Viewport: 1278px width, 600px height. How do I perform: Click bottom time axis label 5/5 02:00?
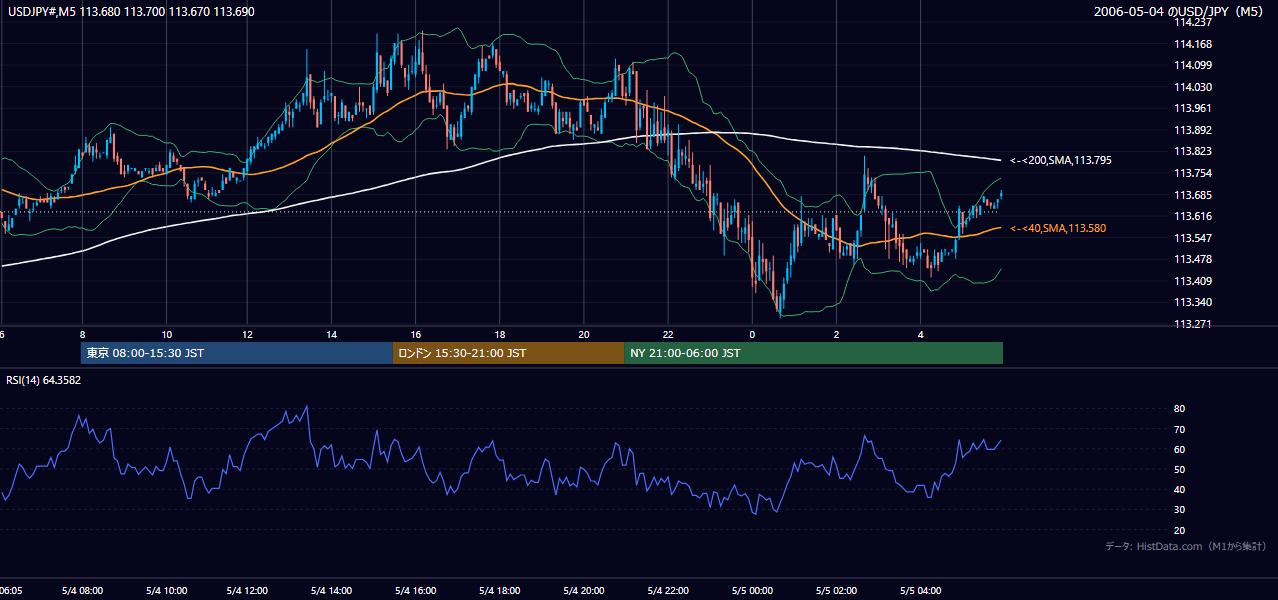coord(836,591)
